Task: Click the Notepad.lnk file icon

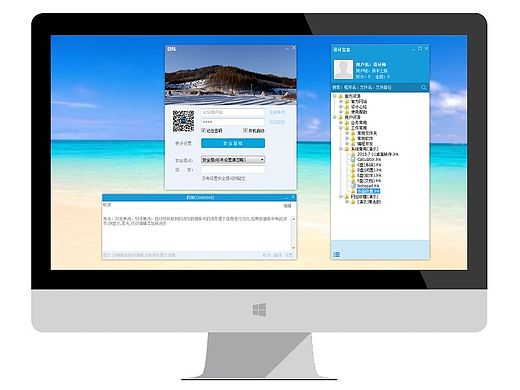Action: point(353,186)
